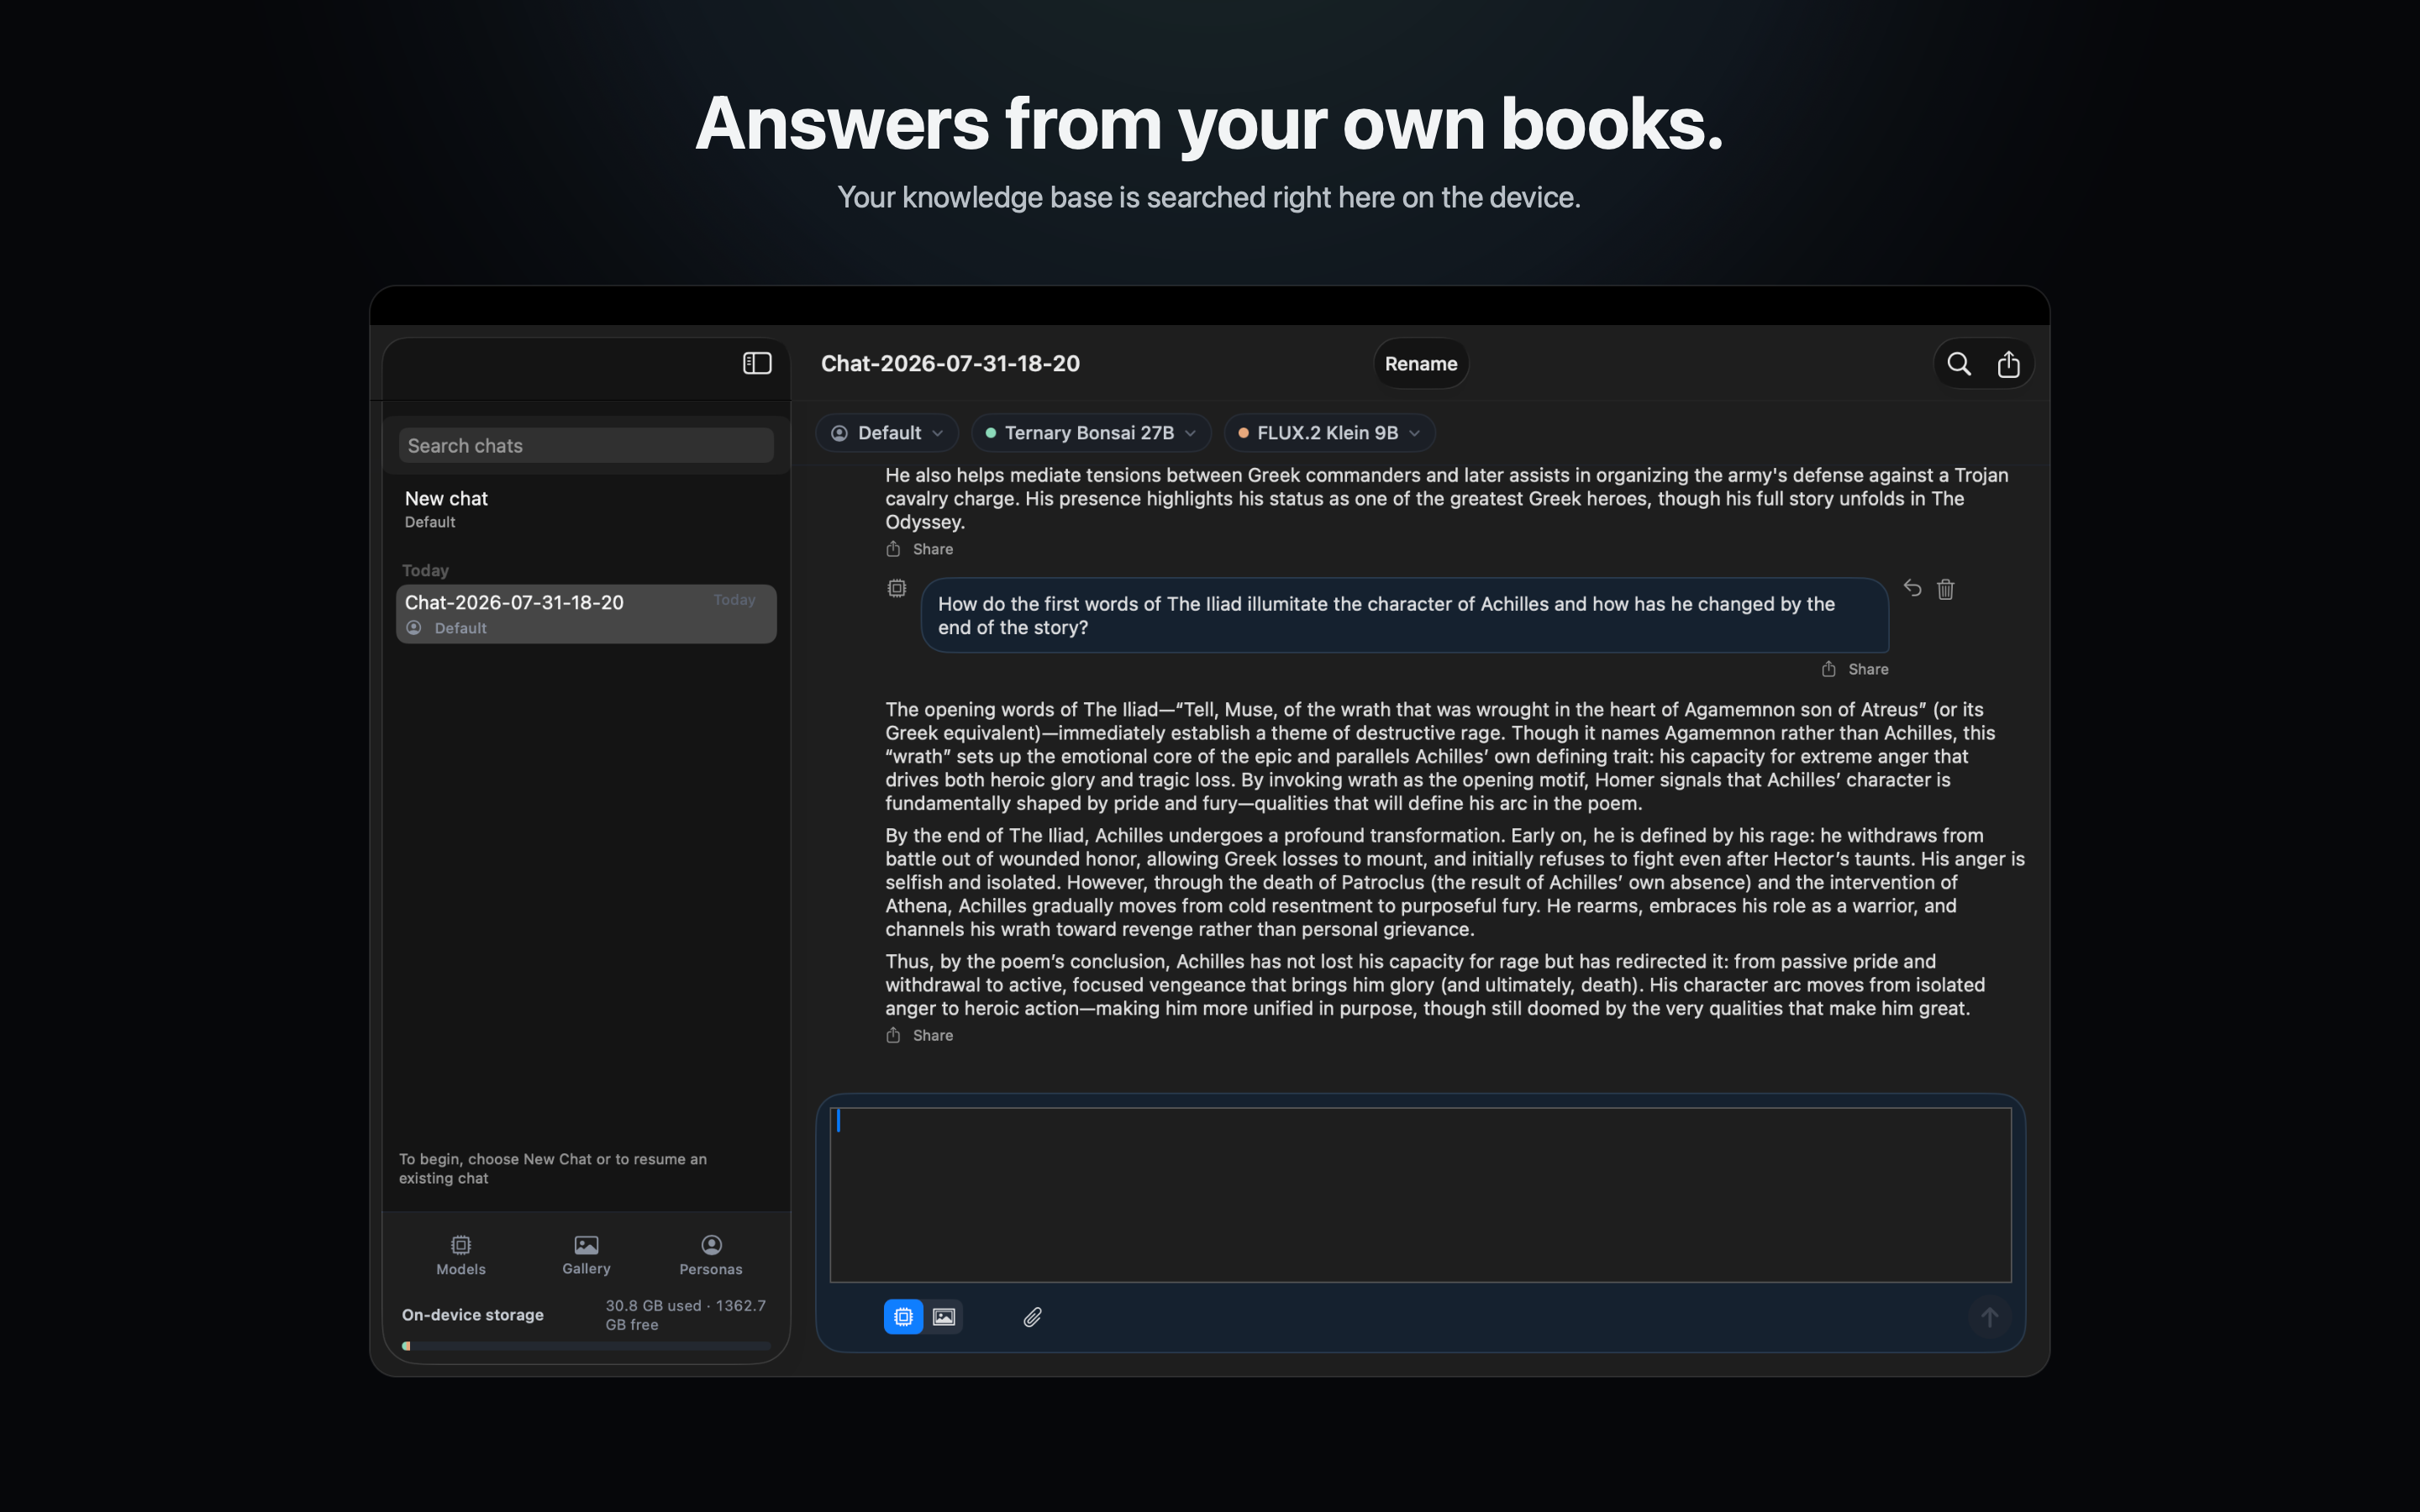
Task: Switch composer to text model mode
Action: [x=903, y=1317]
